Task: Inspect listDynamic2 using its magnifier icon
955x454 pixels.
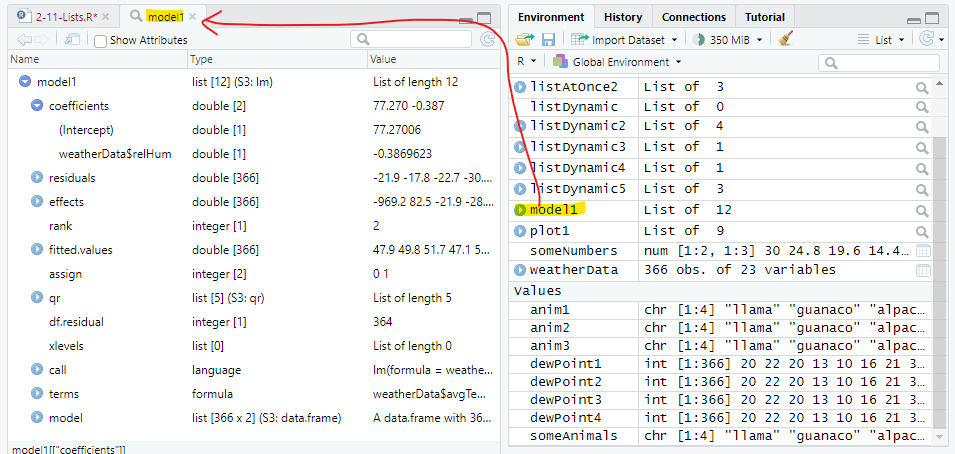Action: coord(922,127)
